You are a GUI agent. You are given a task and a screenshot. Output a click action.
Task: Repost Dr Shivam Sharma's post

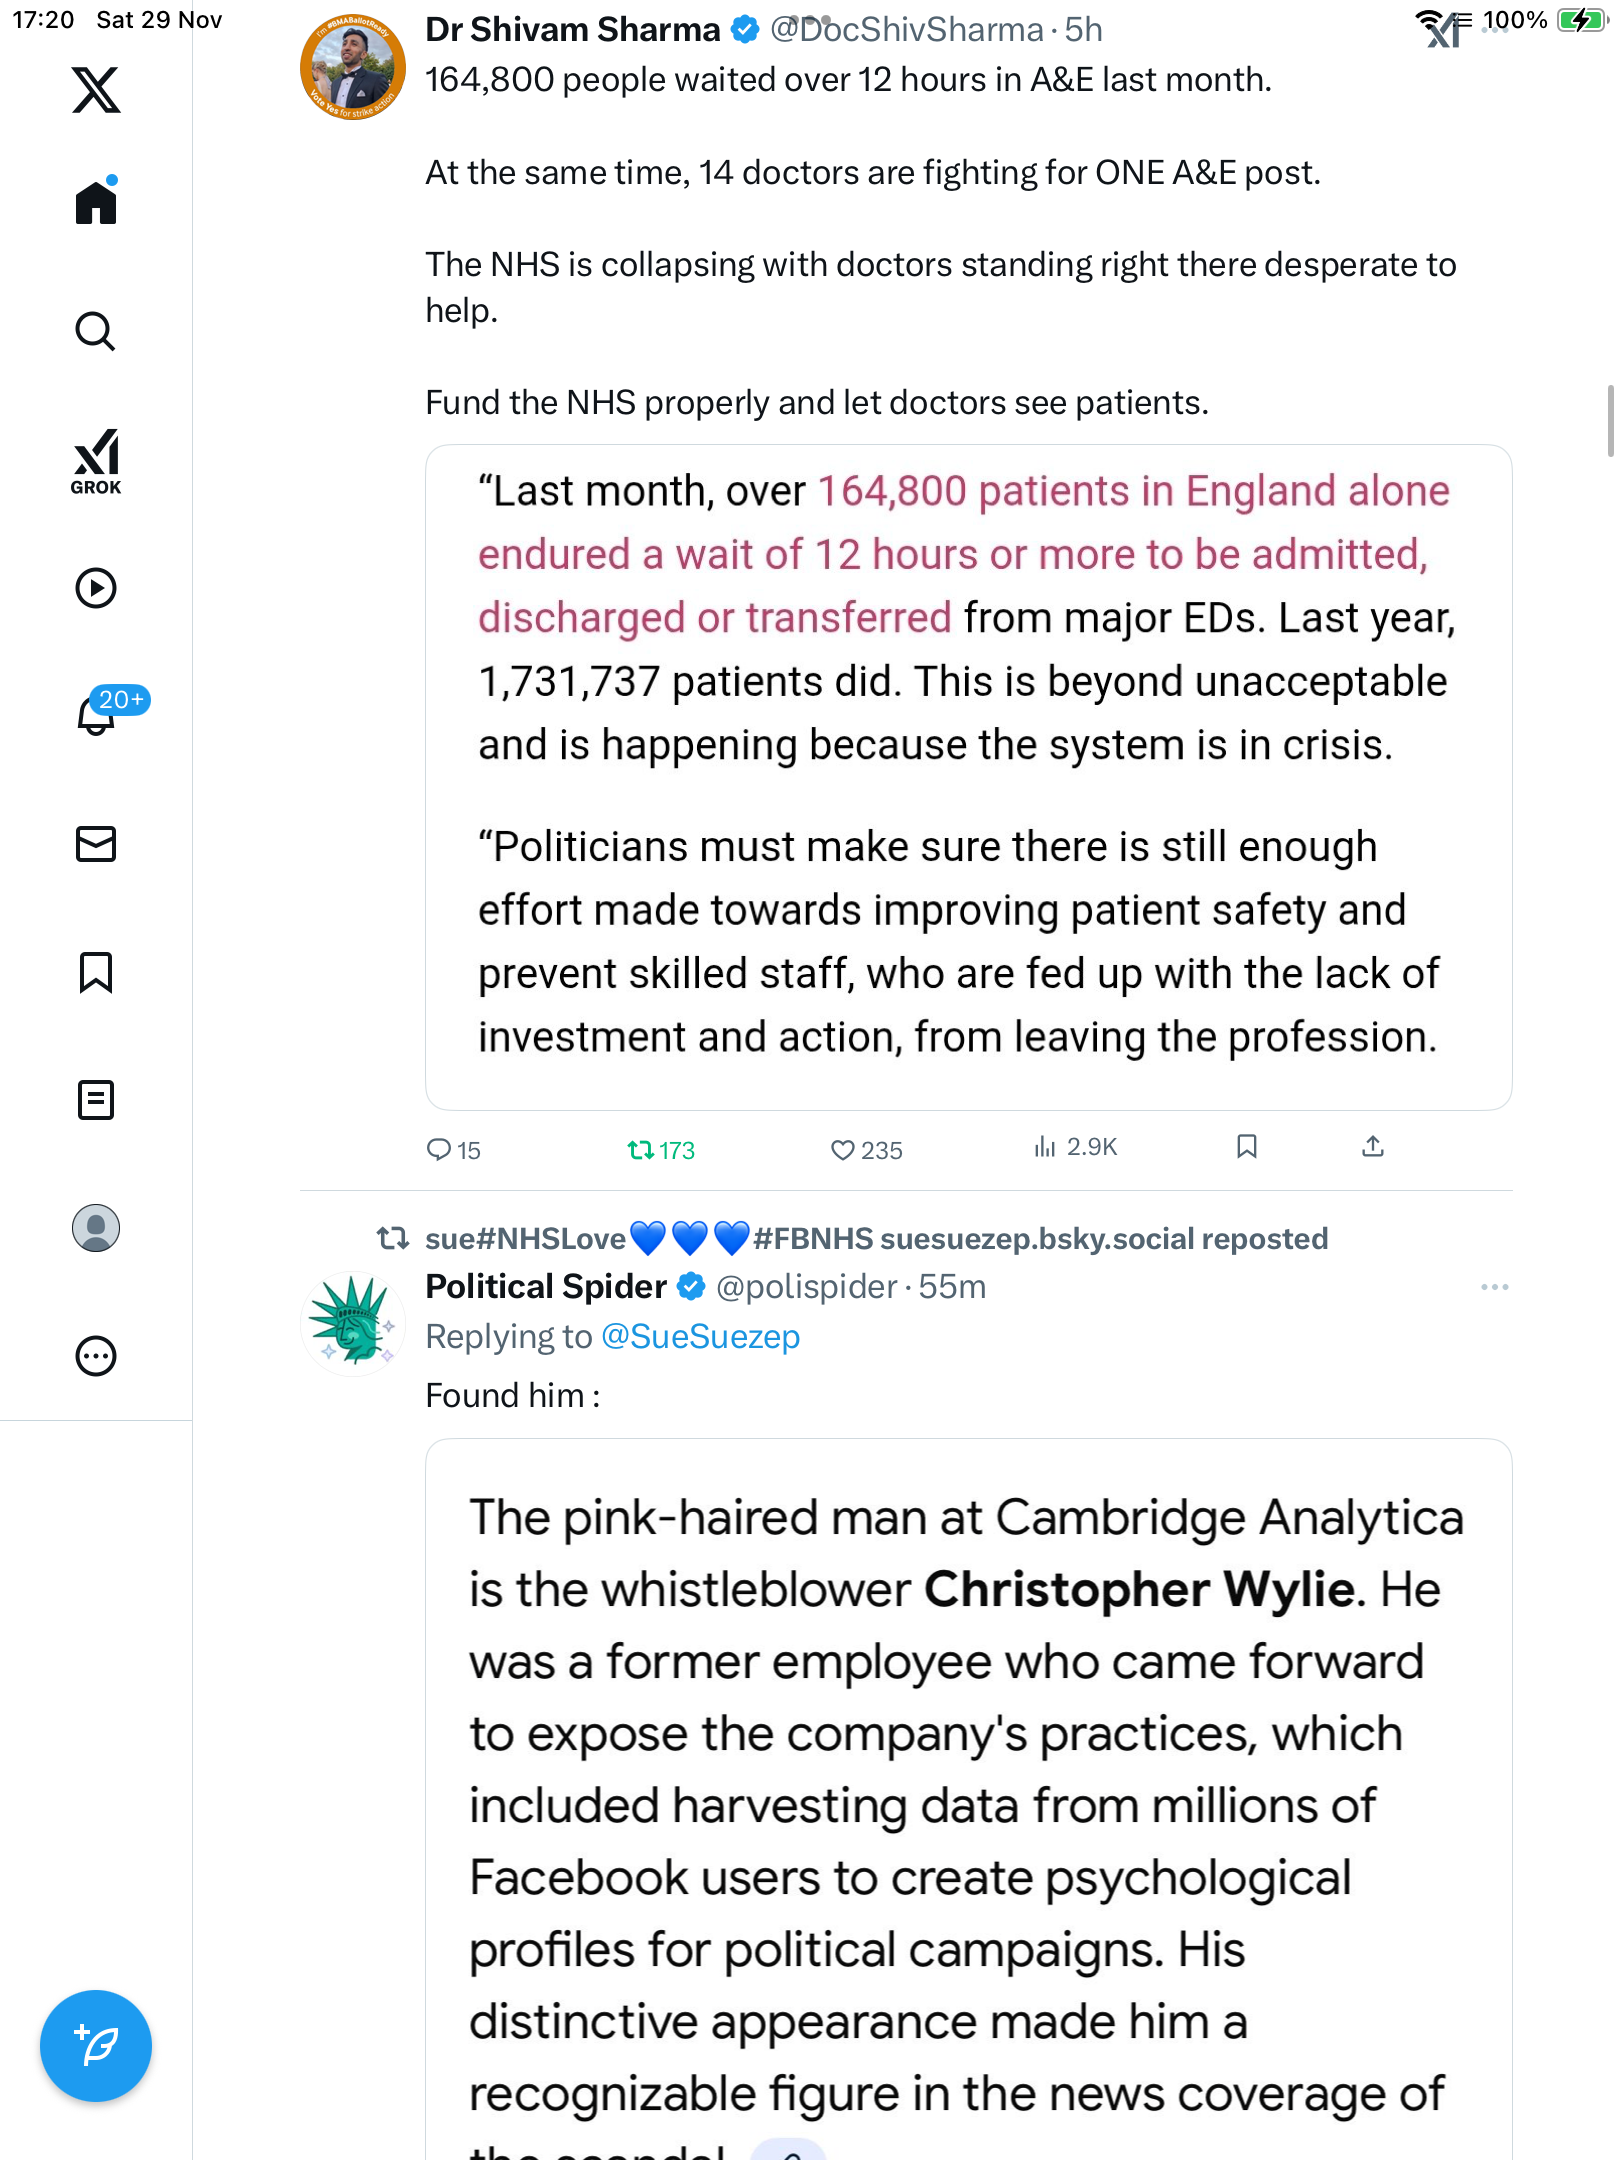point(641,1150)
